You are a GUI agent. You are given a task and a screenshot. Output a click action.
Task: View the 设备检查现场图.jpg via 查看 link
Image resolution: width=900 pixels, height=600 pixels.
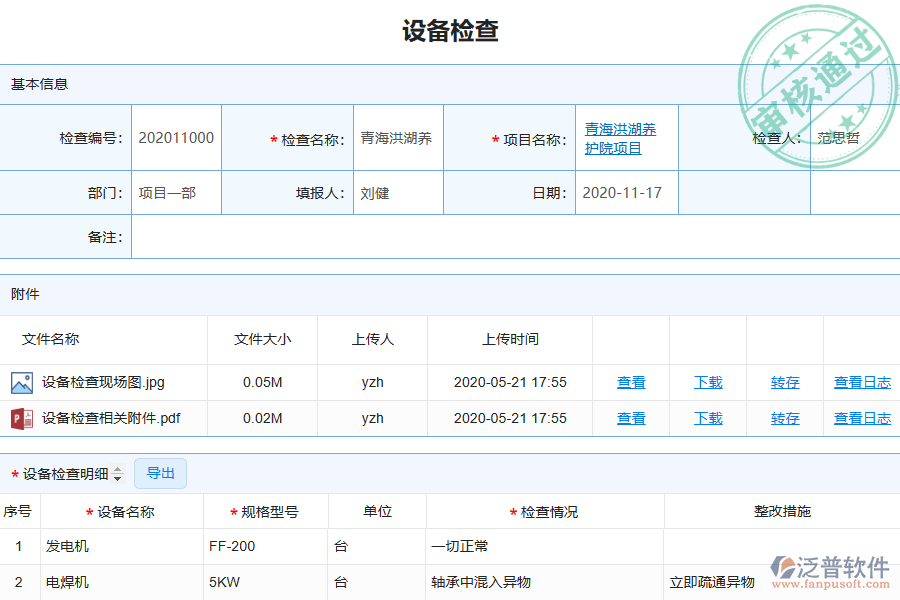click(x=631, y=382)
